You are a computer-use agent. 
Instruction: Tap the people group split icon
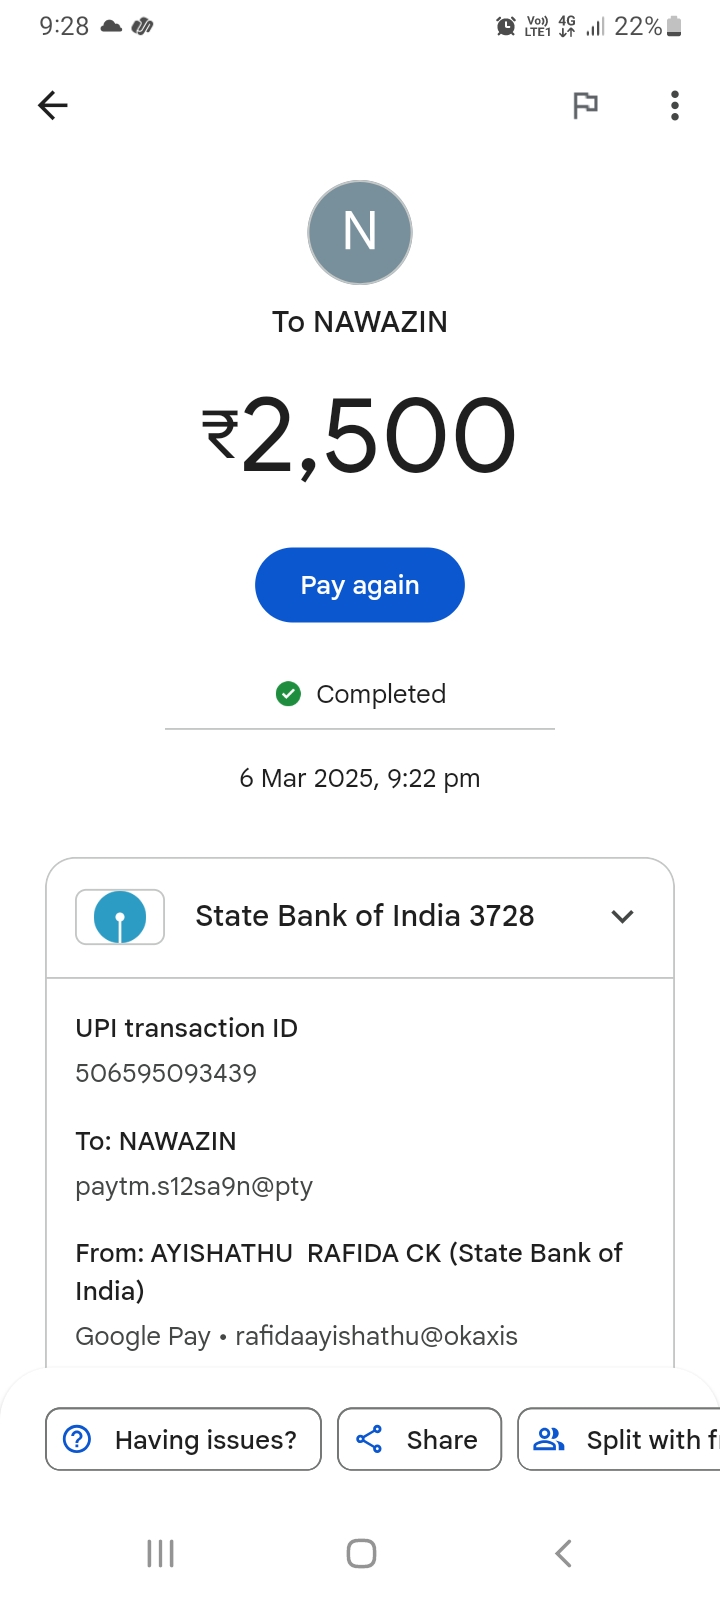point(549,1439)
